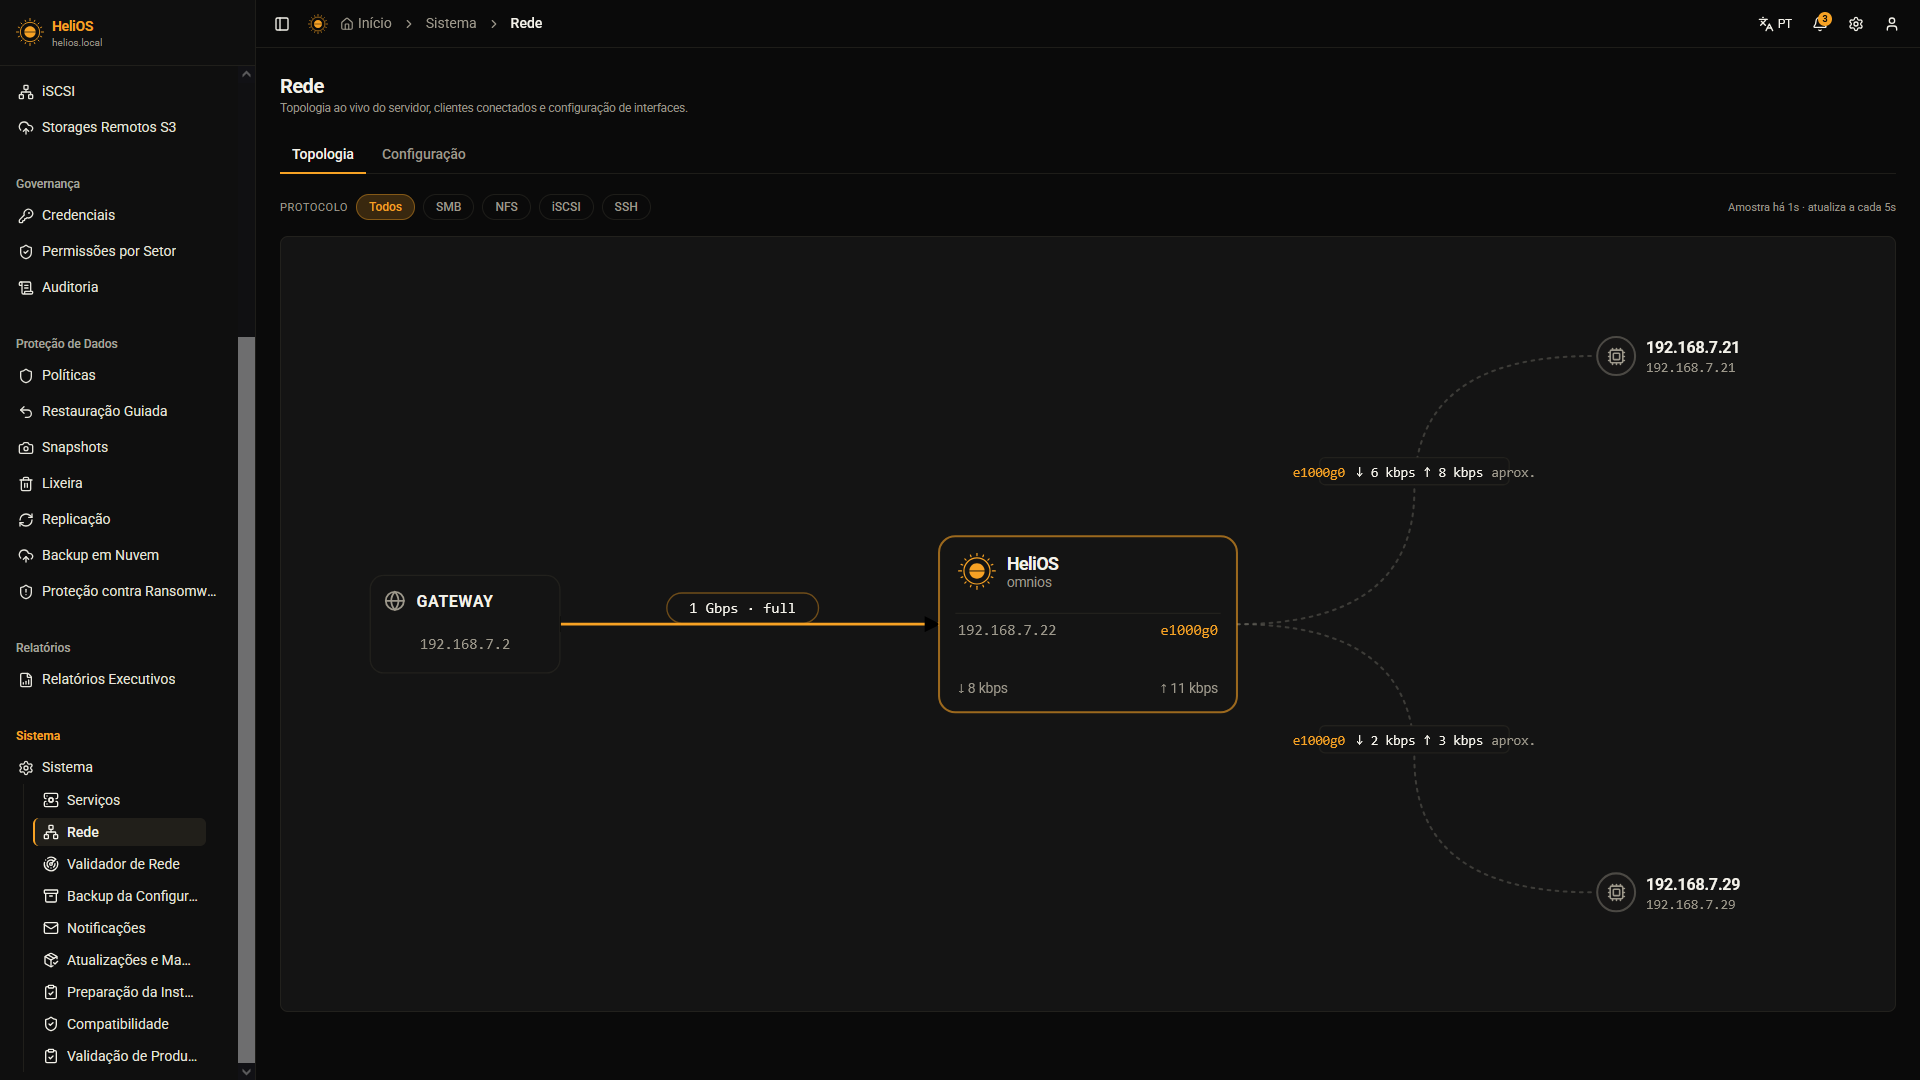This screenshot has width=1920, height=1080.
Task: Open Preparação da Instalação menu item
Action: (119, 992)
